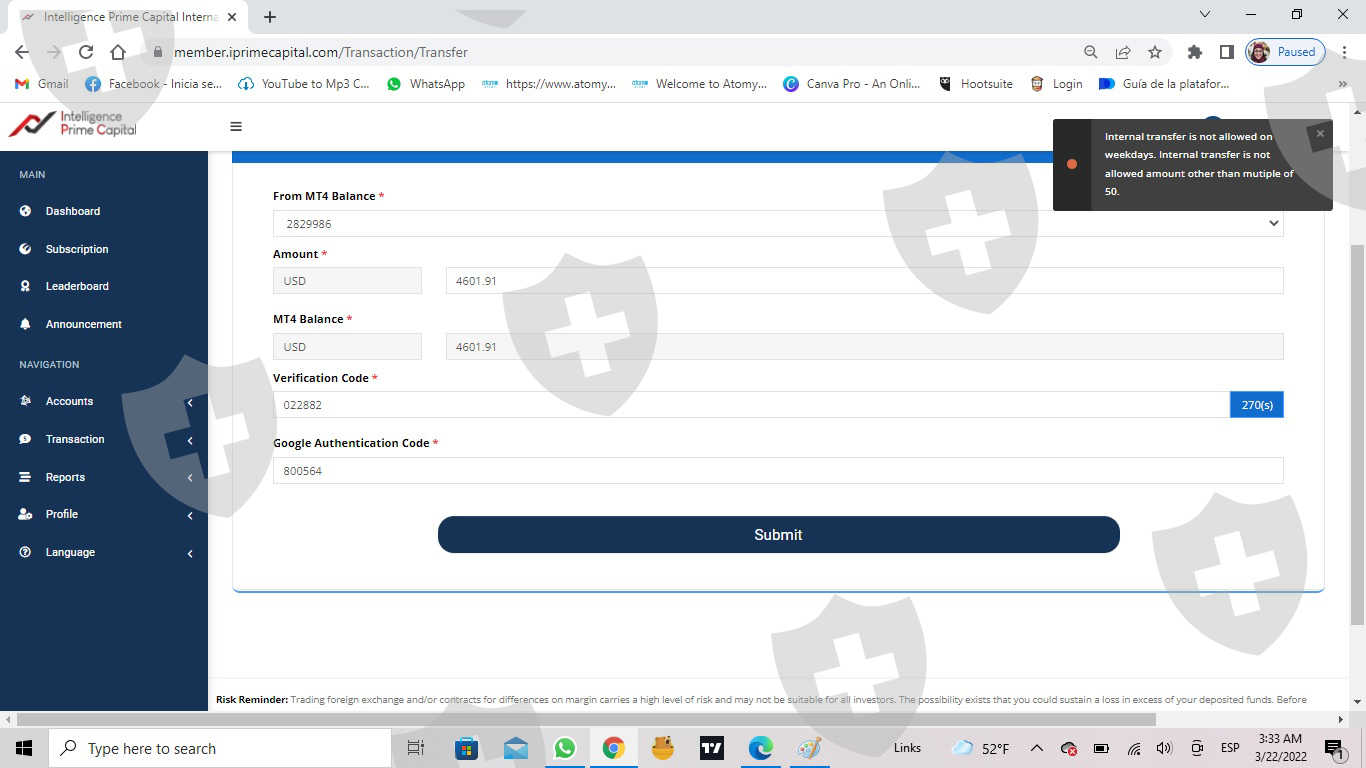1366x768 pixels.
Task: Go to browser home page icon
Action: click(118, 52)
